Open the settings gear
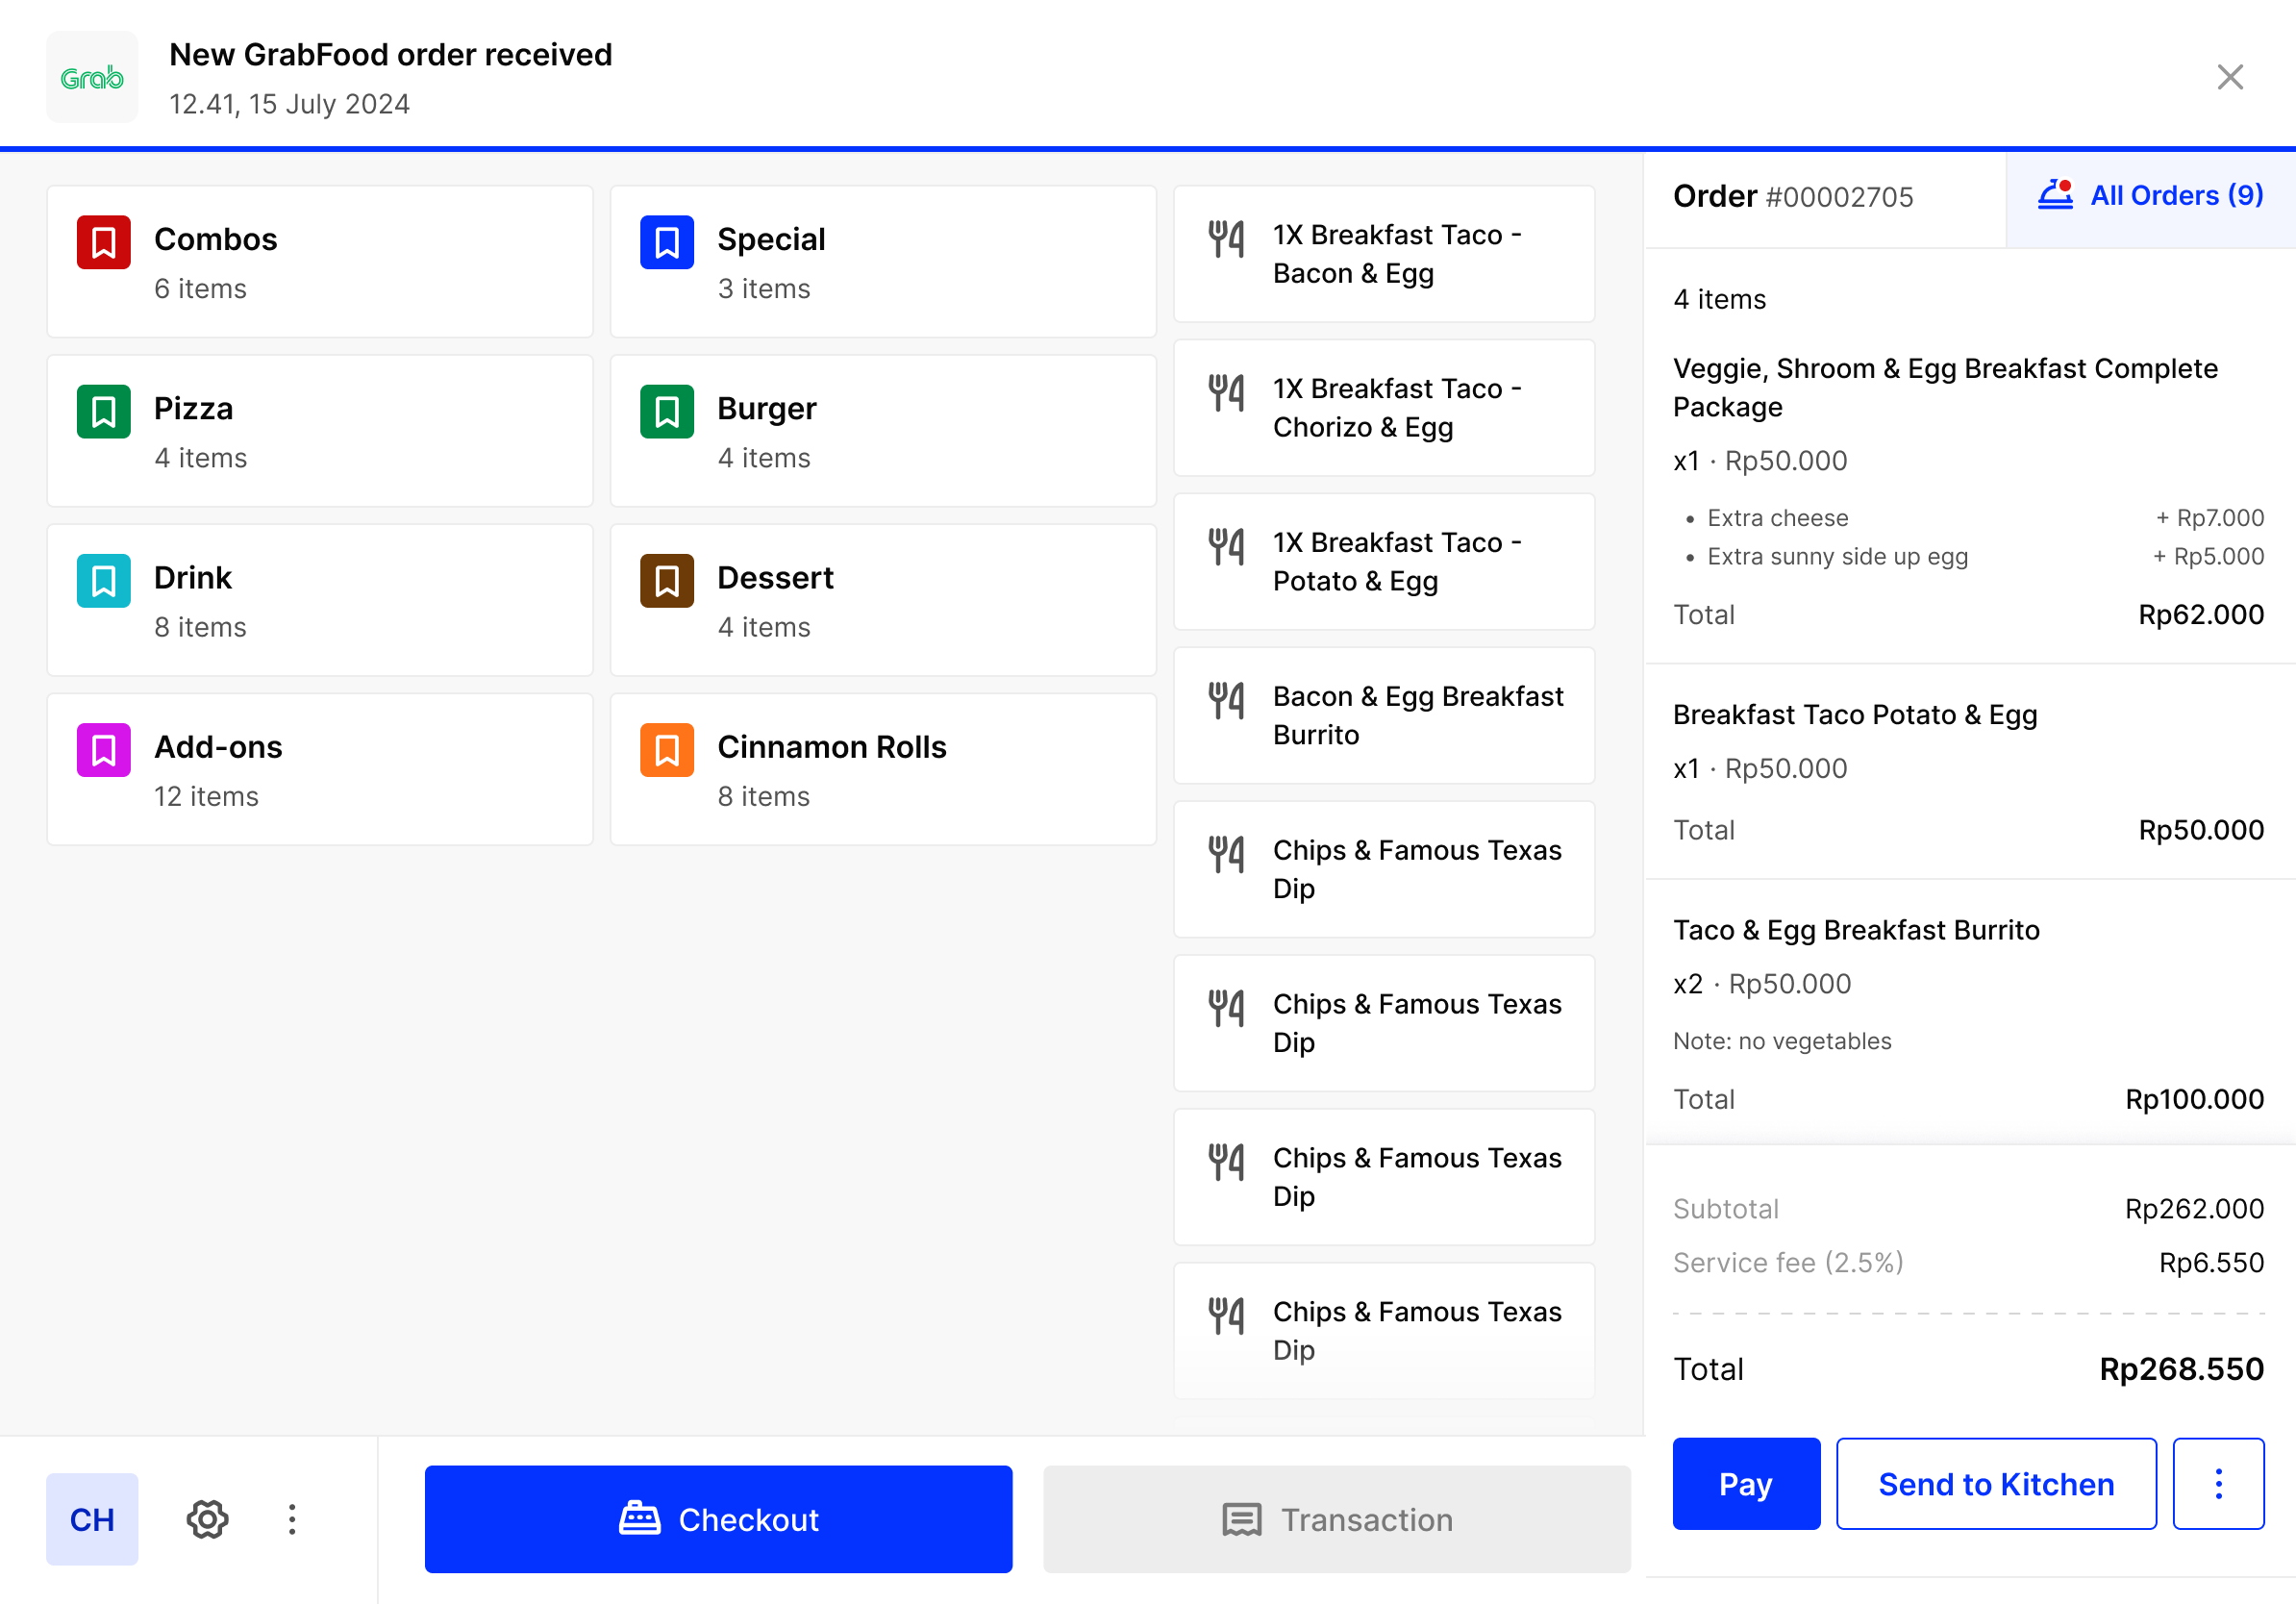 207,1519
